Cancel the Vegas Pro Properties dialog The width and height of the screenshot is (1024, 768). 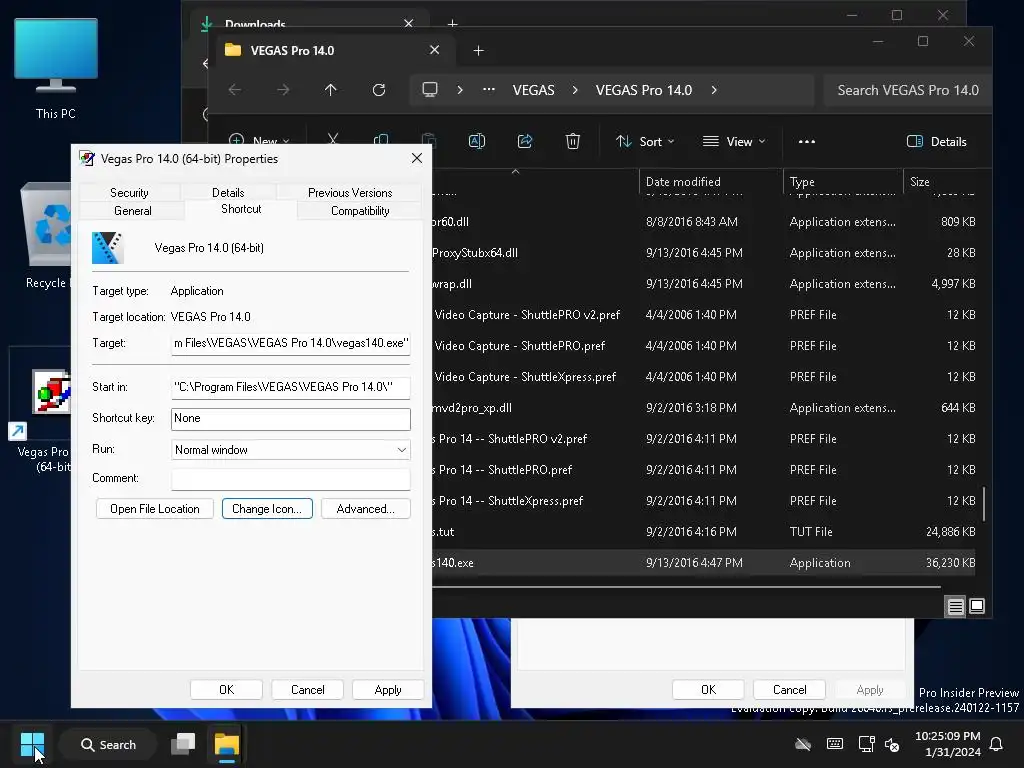[x=308, y=690]
